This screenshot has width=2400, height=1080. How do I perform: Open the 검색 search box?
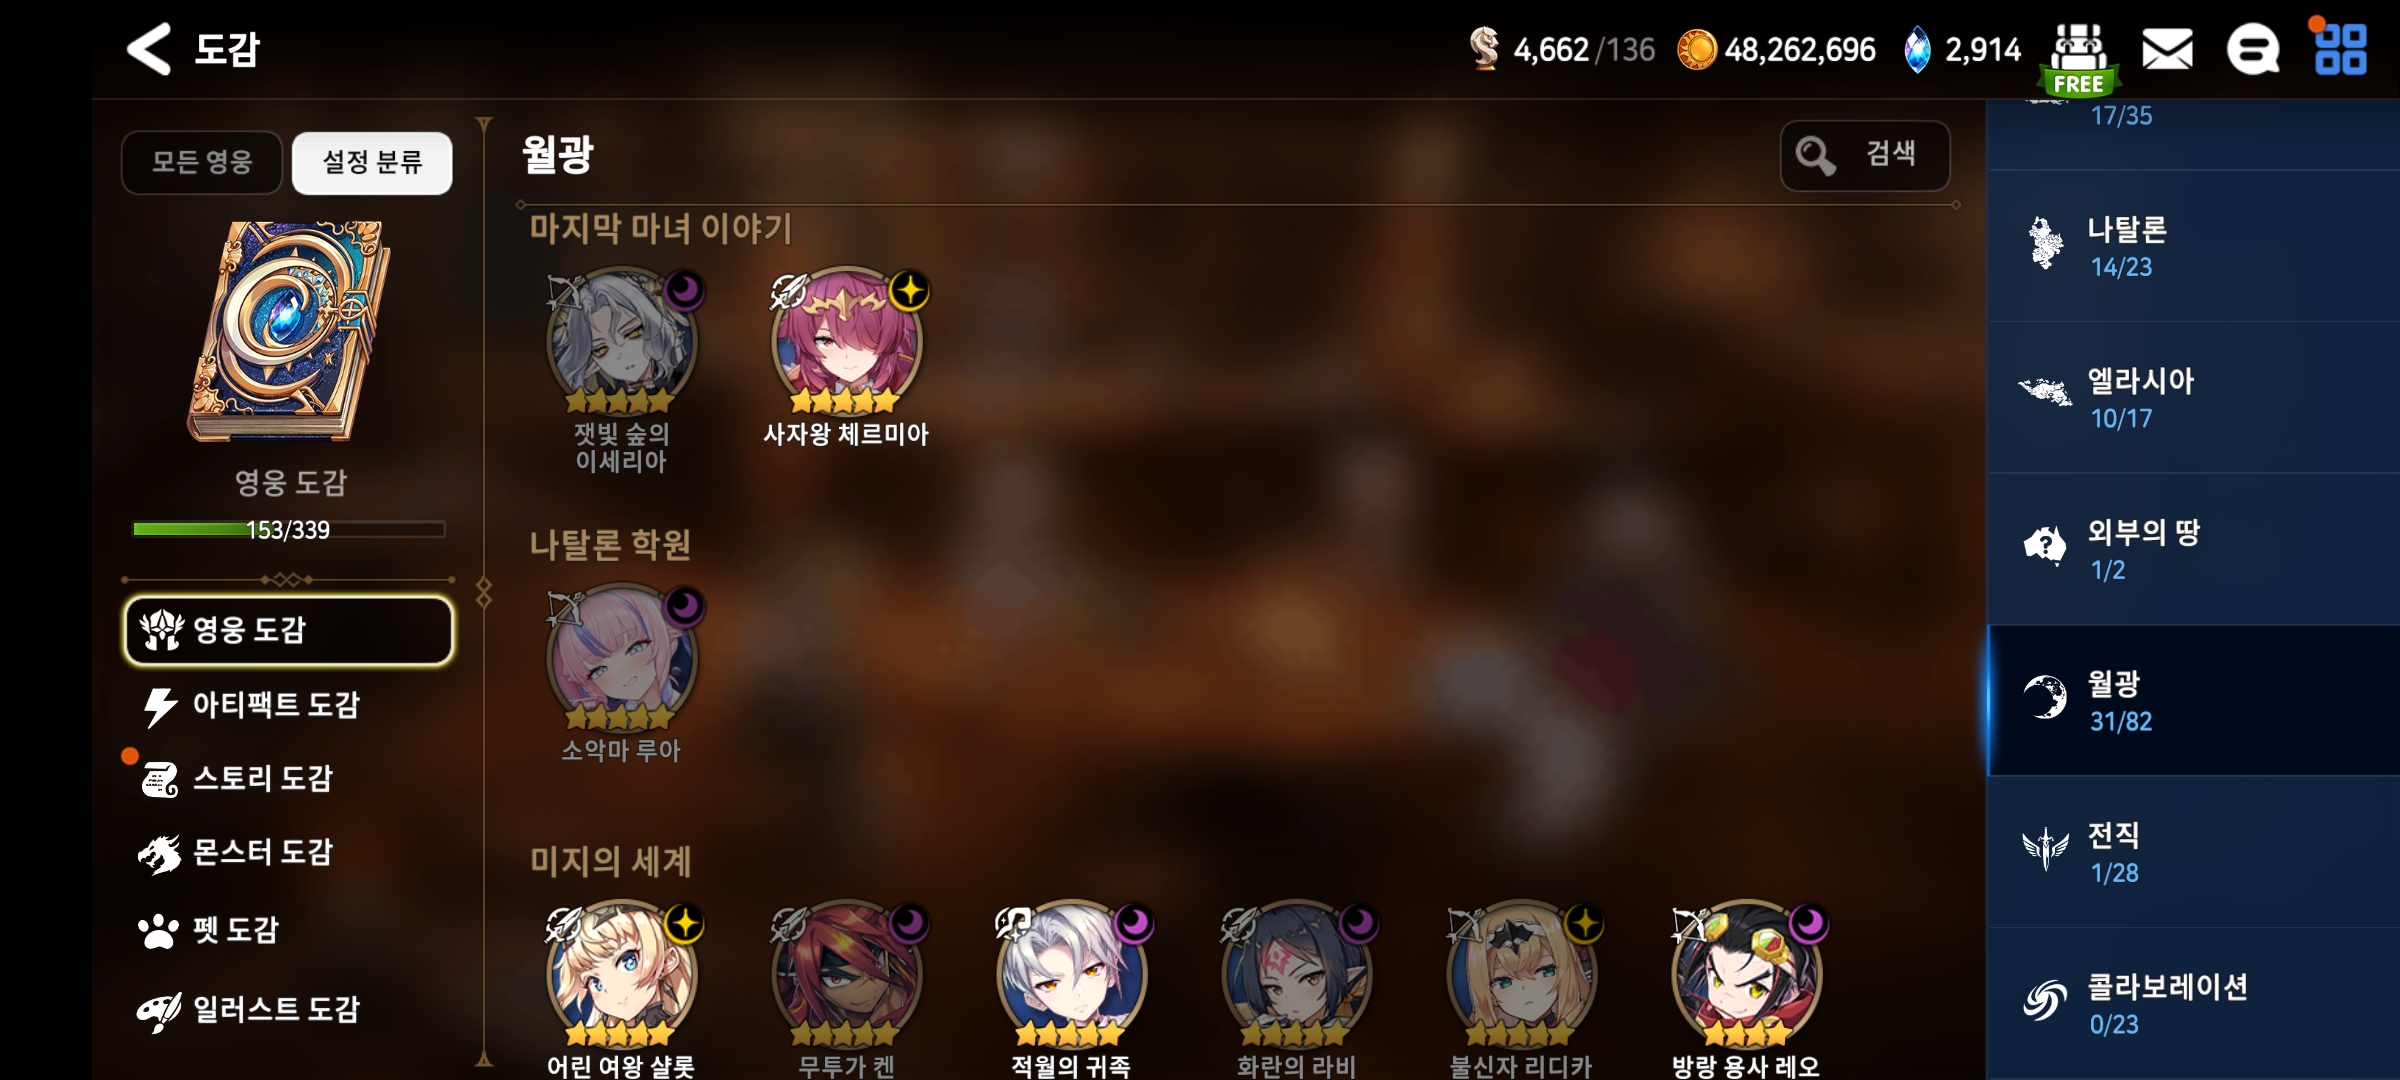1865,155
